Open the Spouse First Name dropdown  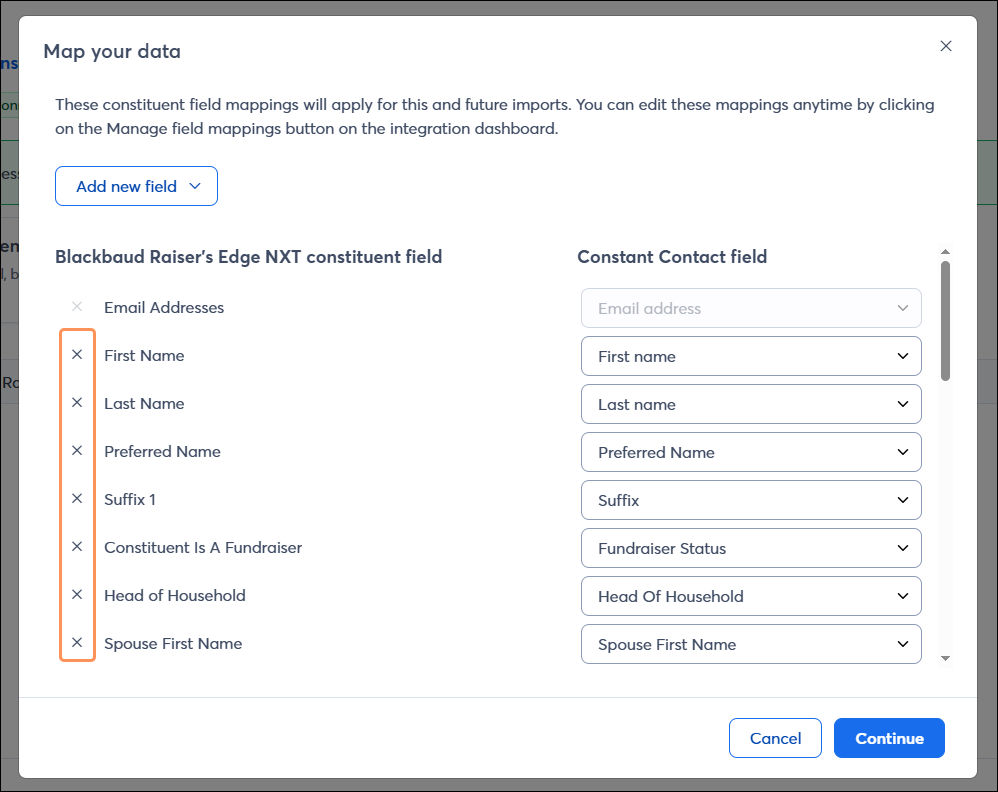(751, 644)
